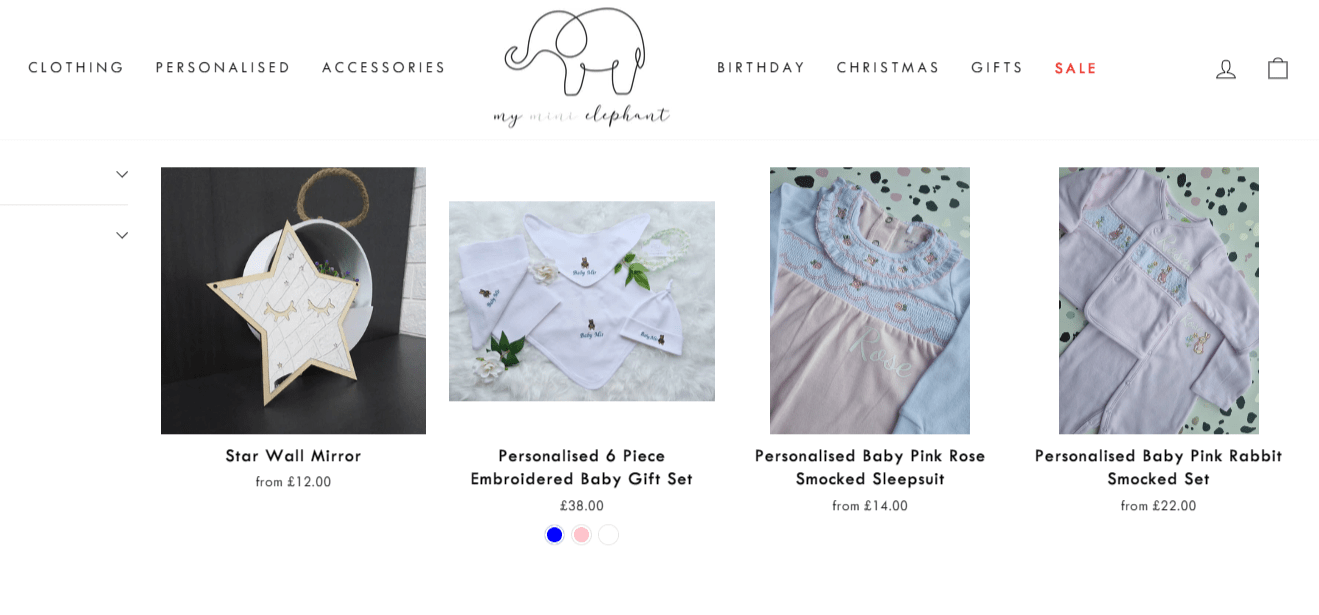Go to the Christmas section
Viewport: 1319px width, 615px height.
click(888, 68)
